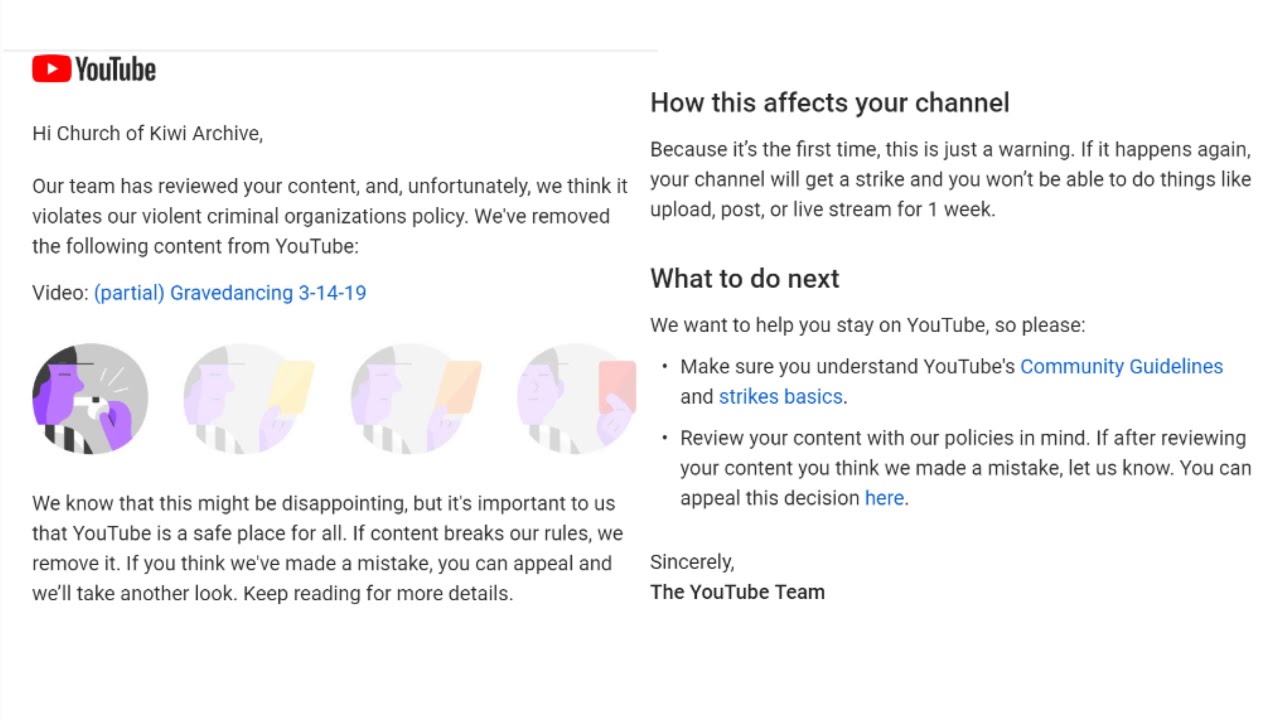Click the paragraph starting 'Because it's the first time'

(x=951, y=179)
